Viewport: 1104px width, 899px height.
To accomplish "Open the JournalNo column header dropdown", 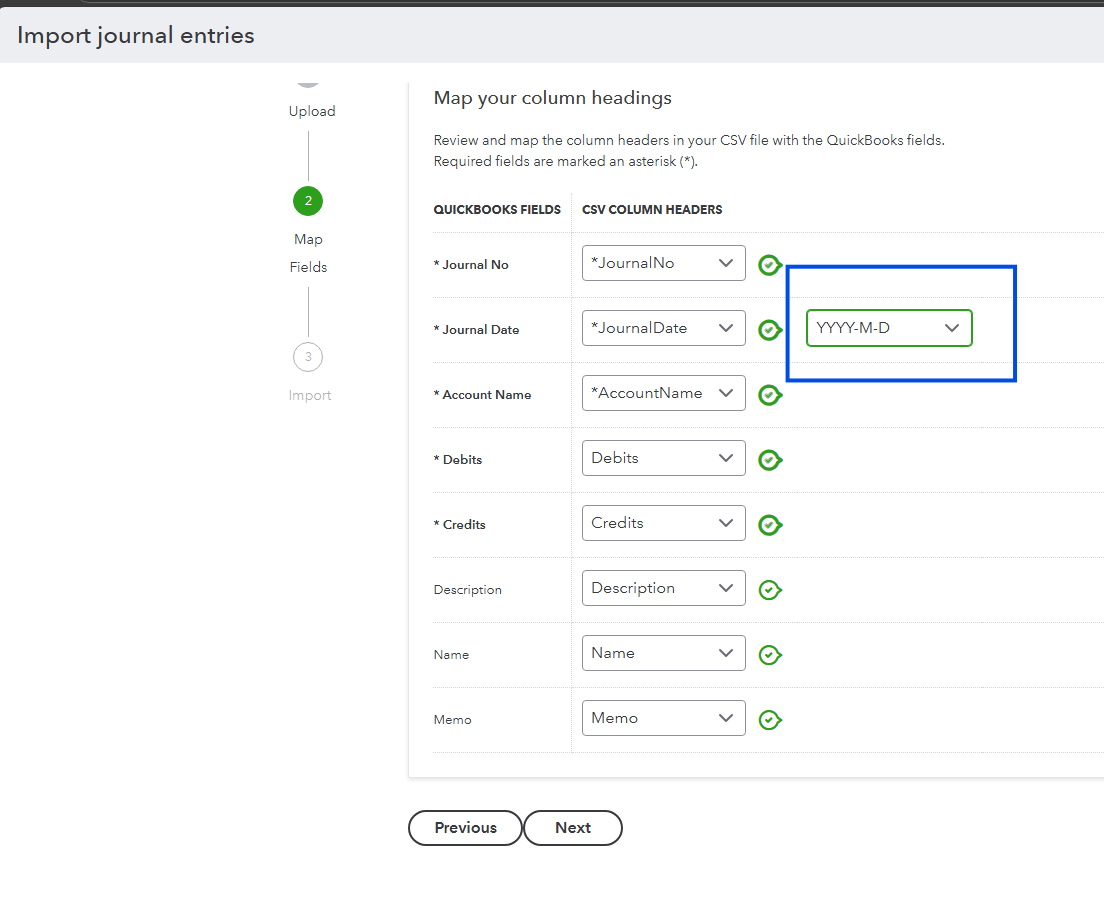I will tap(663, 263).
